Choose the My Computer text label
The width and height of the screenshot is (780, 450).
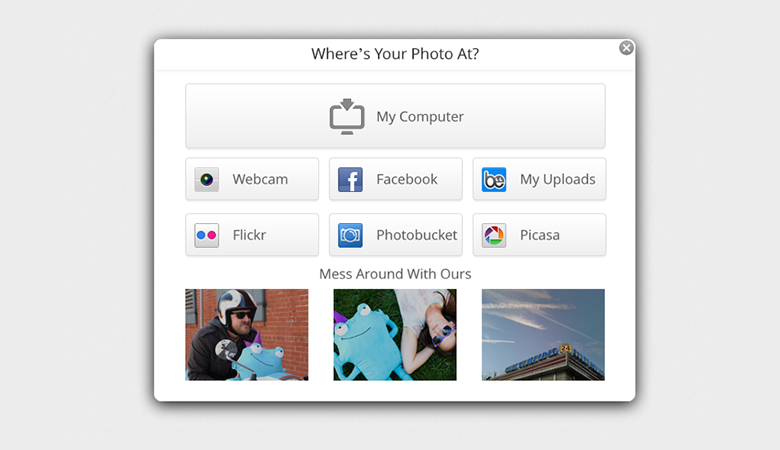[420, 117]
